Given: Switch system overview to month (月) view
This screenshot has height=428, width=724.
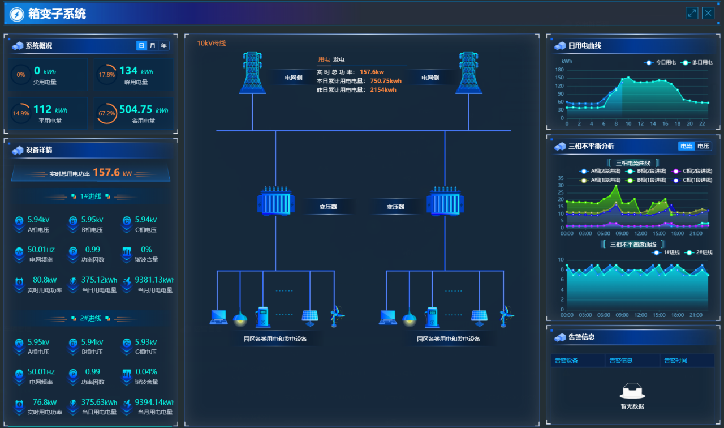Looking at the screenshot, I should click(152, 46).
